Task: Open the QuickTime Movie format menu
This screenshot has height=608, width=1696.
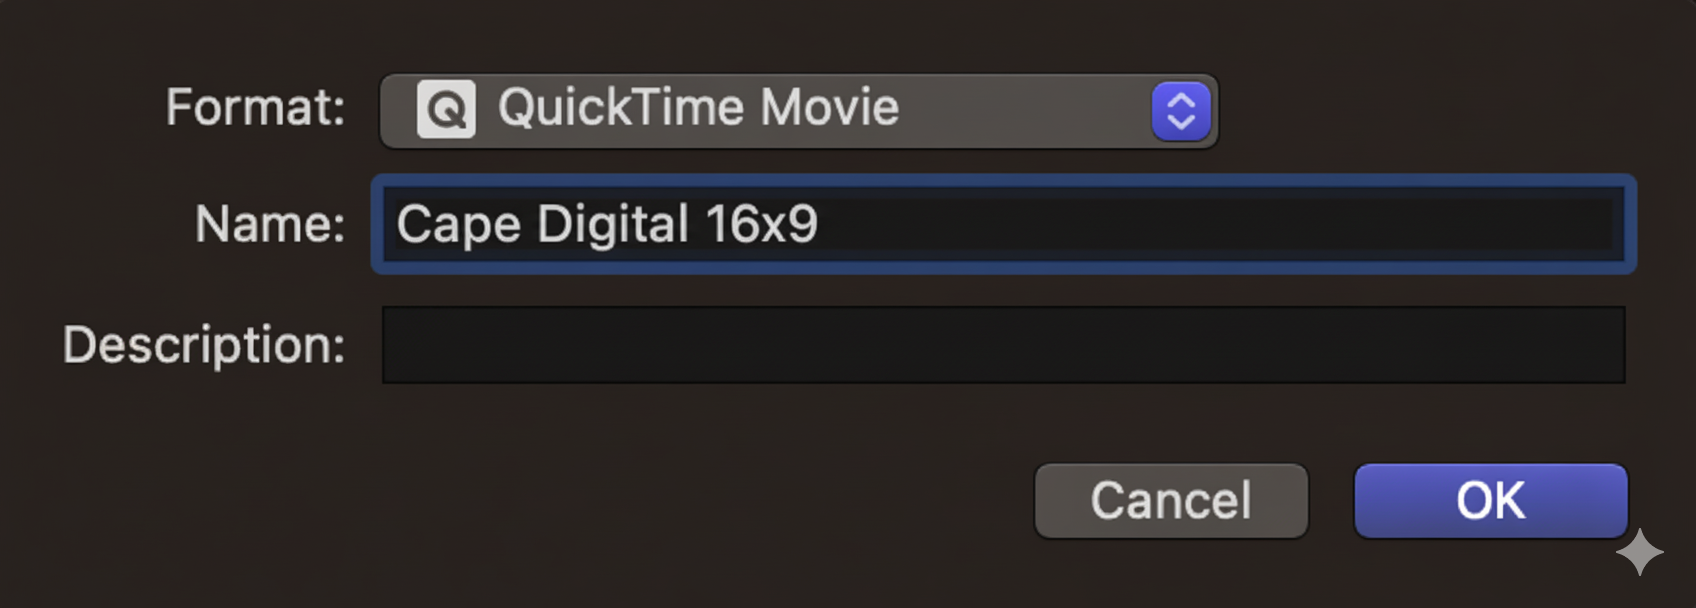Action: coord(798,111)
